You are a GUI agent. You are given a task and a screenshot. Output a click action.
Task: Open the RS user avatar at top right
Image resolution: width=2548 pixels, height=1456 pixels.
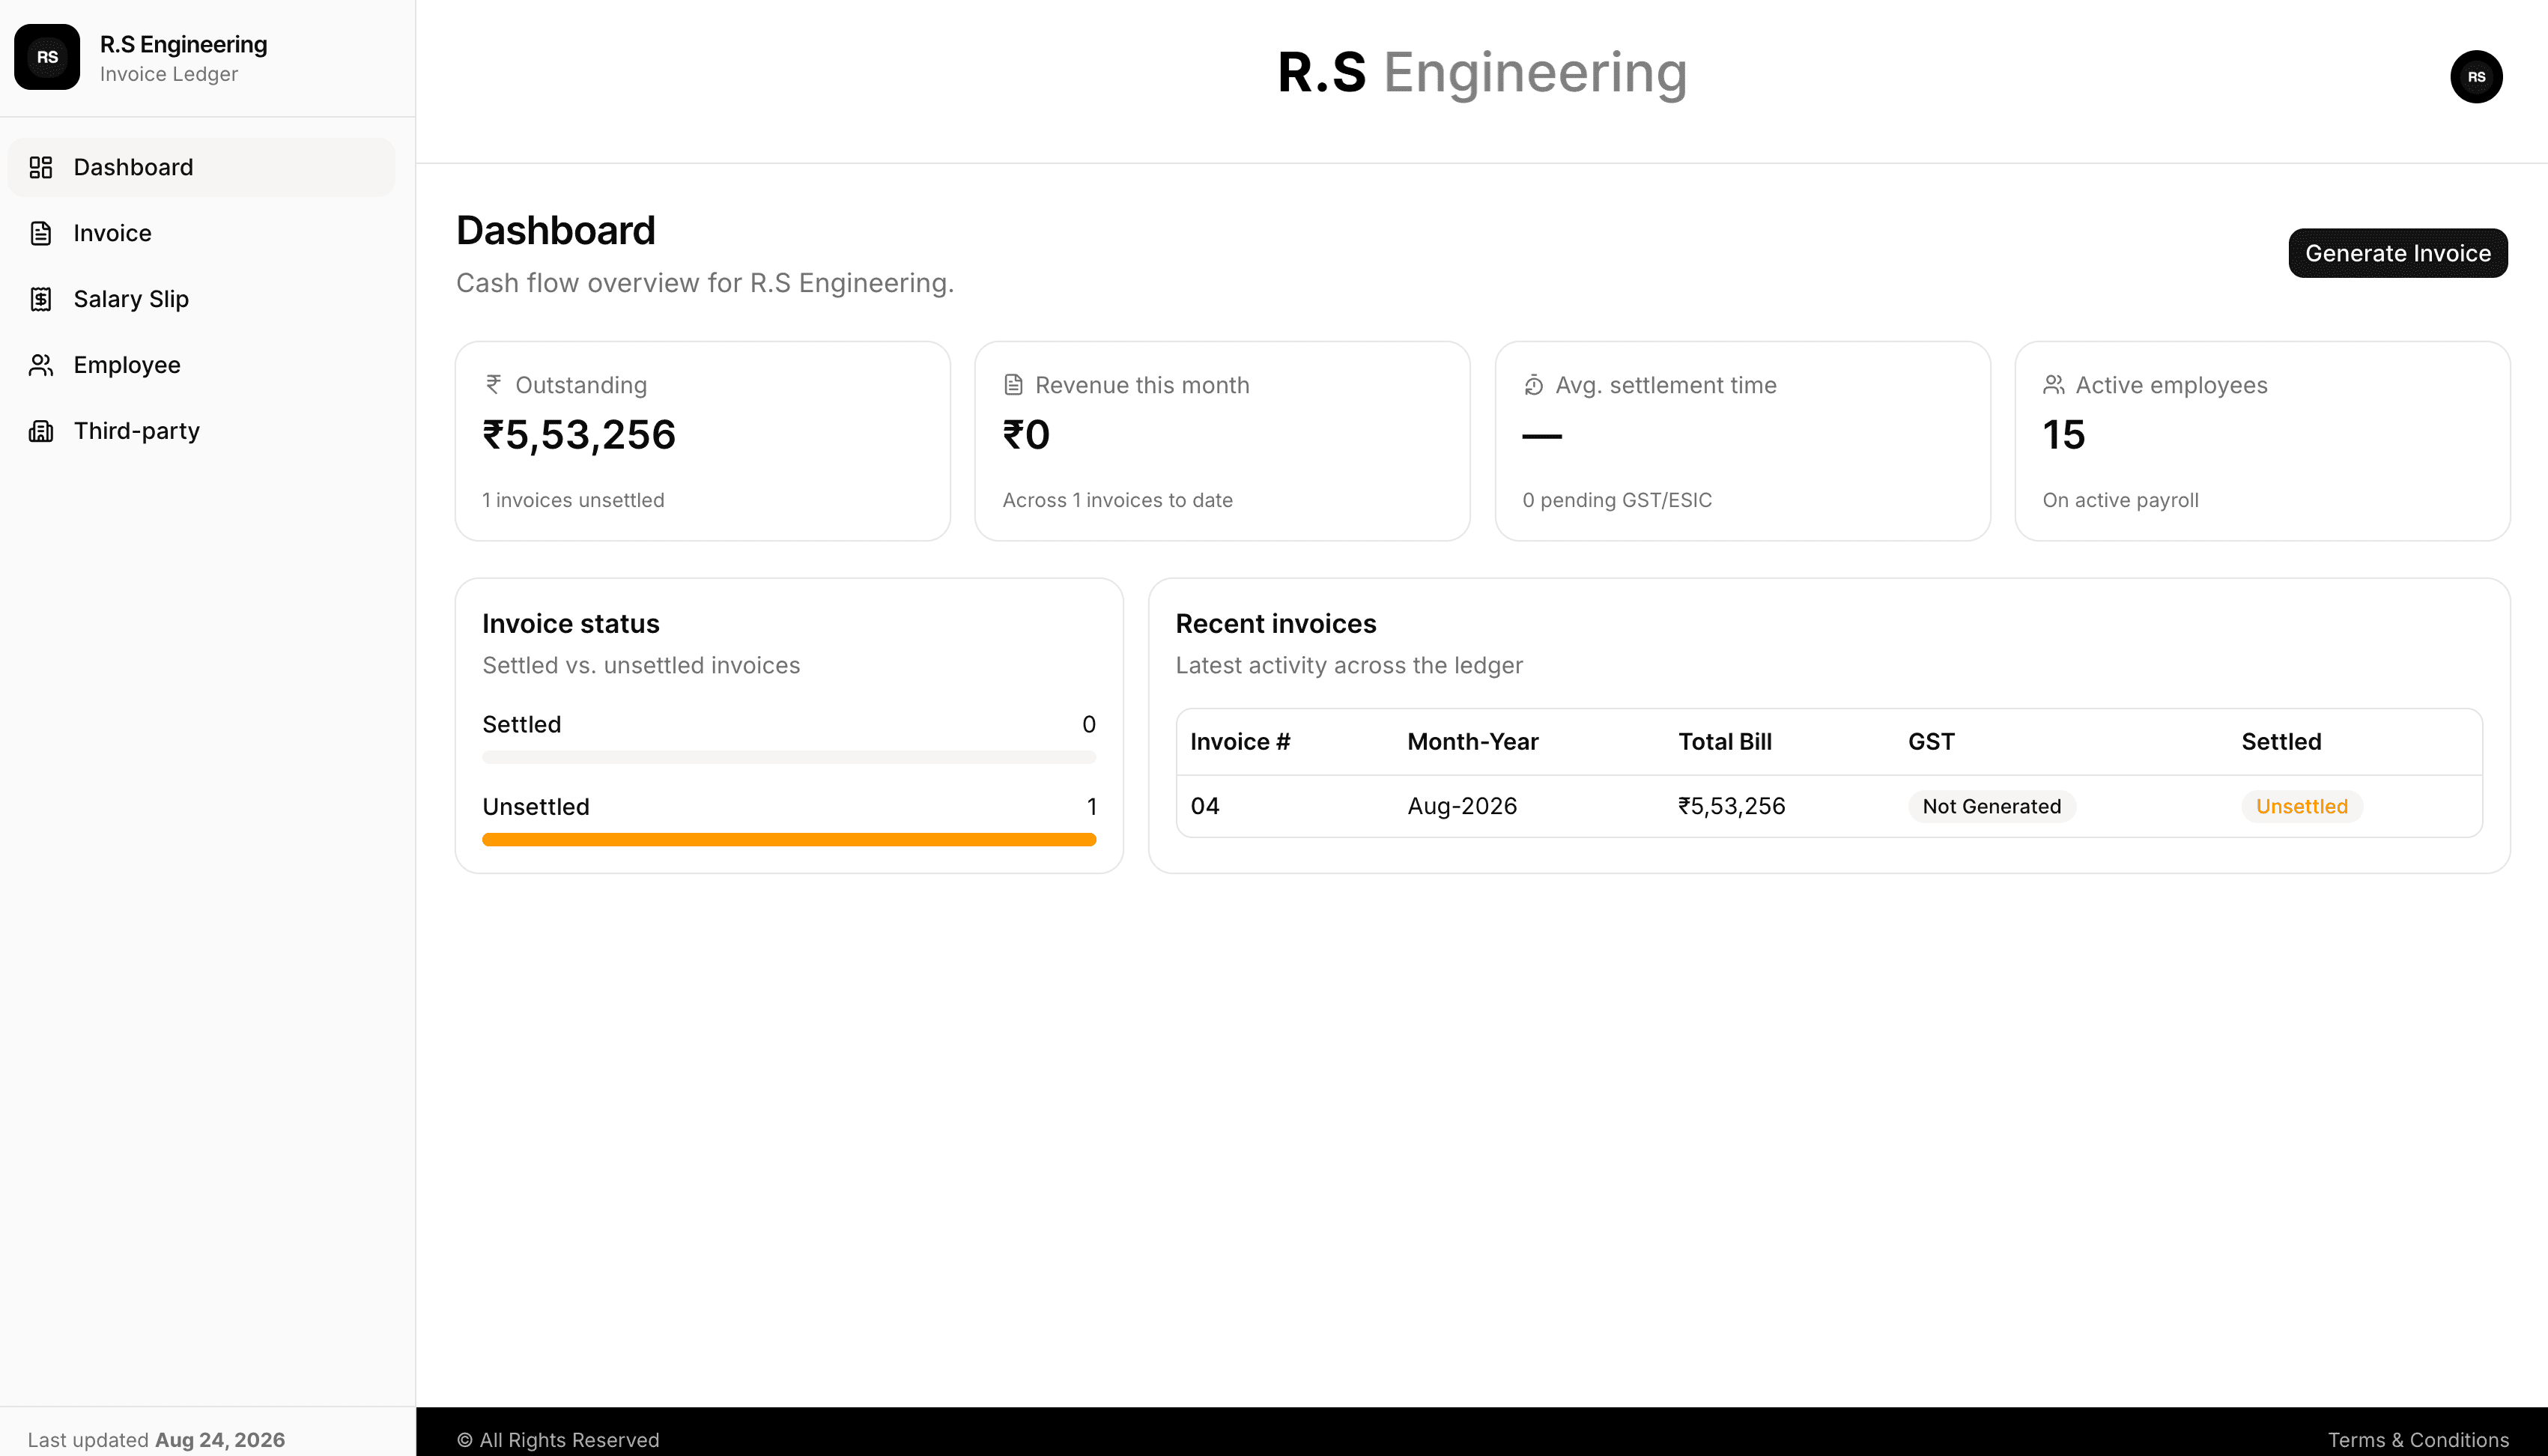(x=2476, y=77)
